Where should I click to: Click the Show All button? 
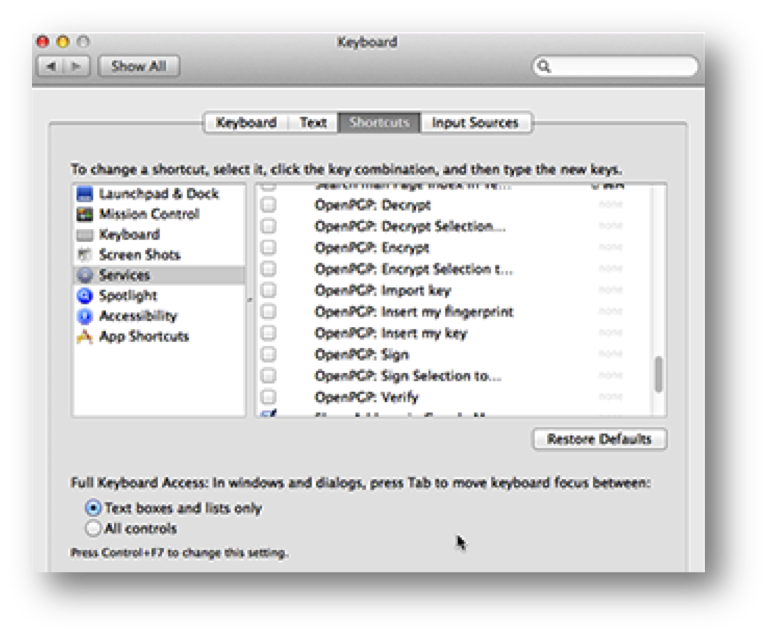pos(139,66)
